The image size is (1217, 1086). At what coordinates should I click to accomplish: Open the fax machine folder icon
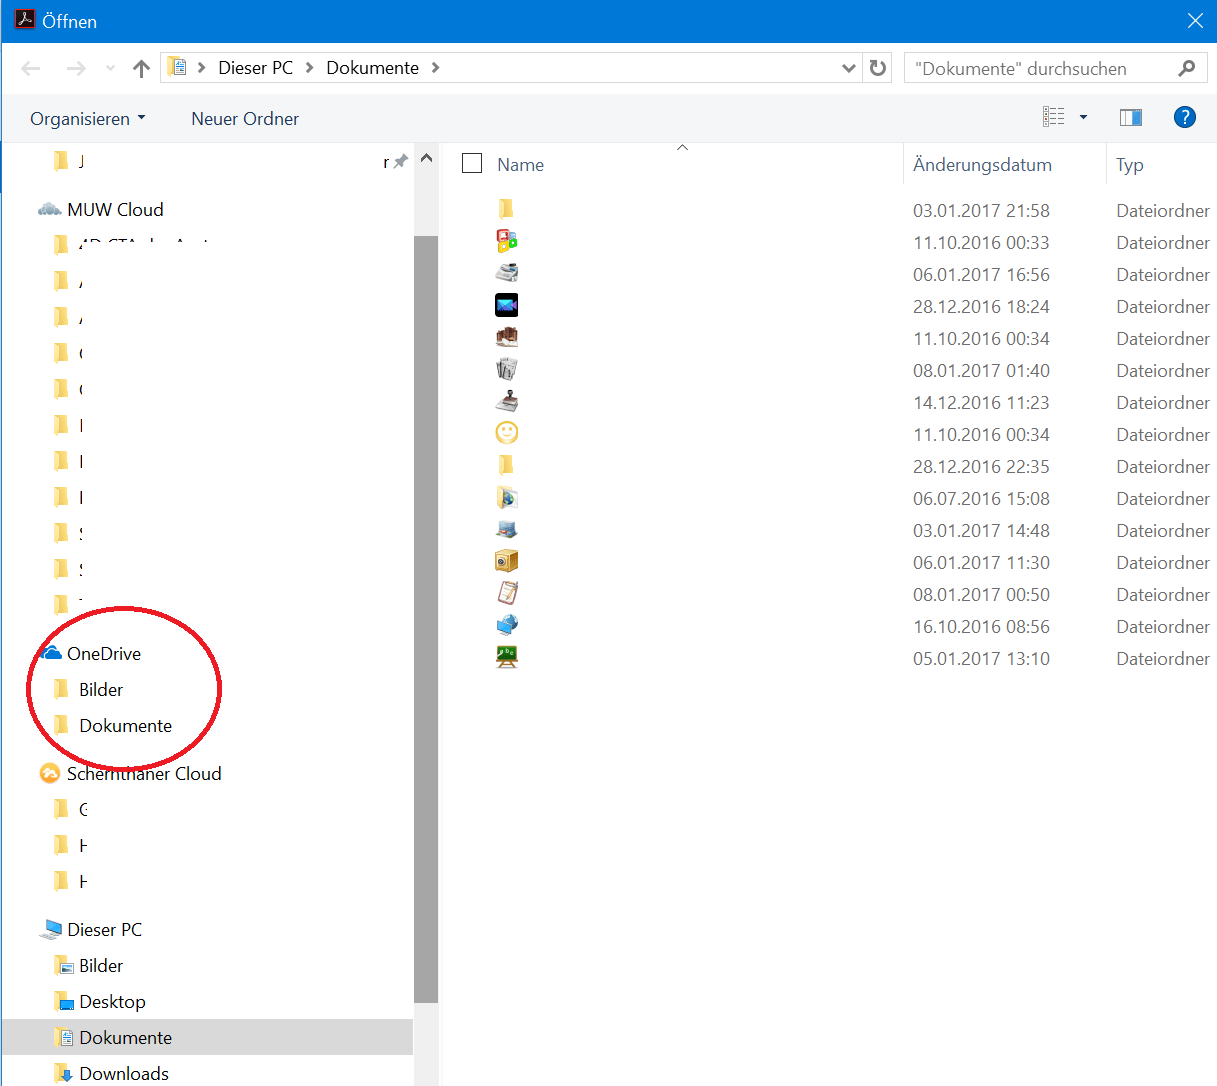pyautogui.click(x=506, y=272)
